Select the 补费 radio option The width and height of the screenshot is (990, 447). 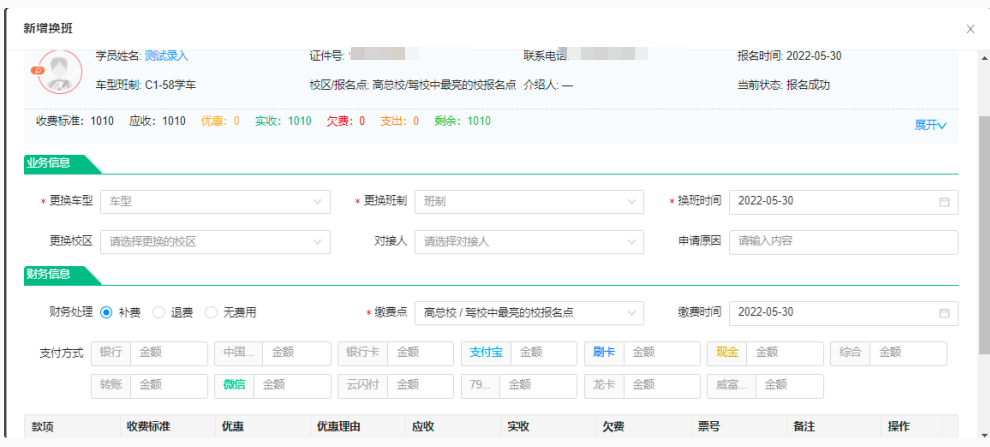click(x=106, y=313)
